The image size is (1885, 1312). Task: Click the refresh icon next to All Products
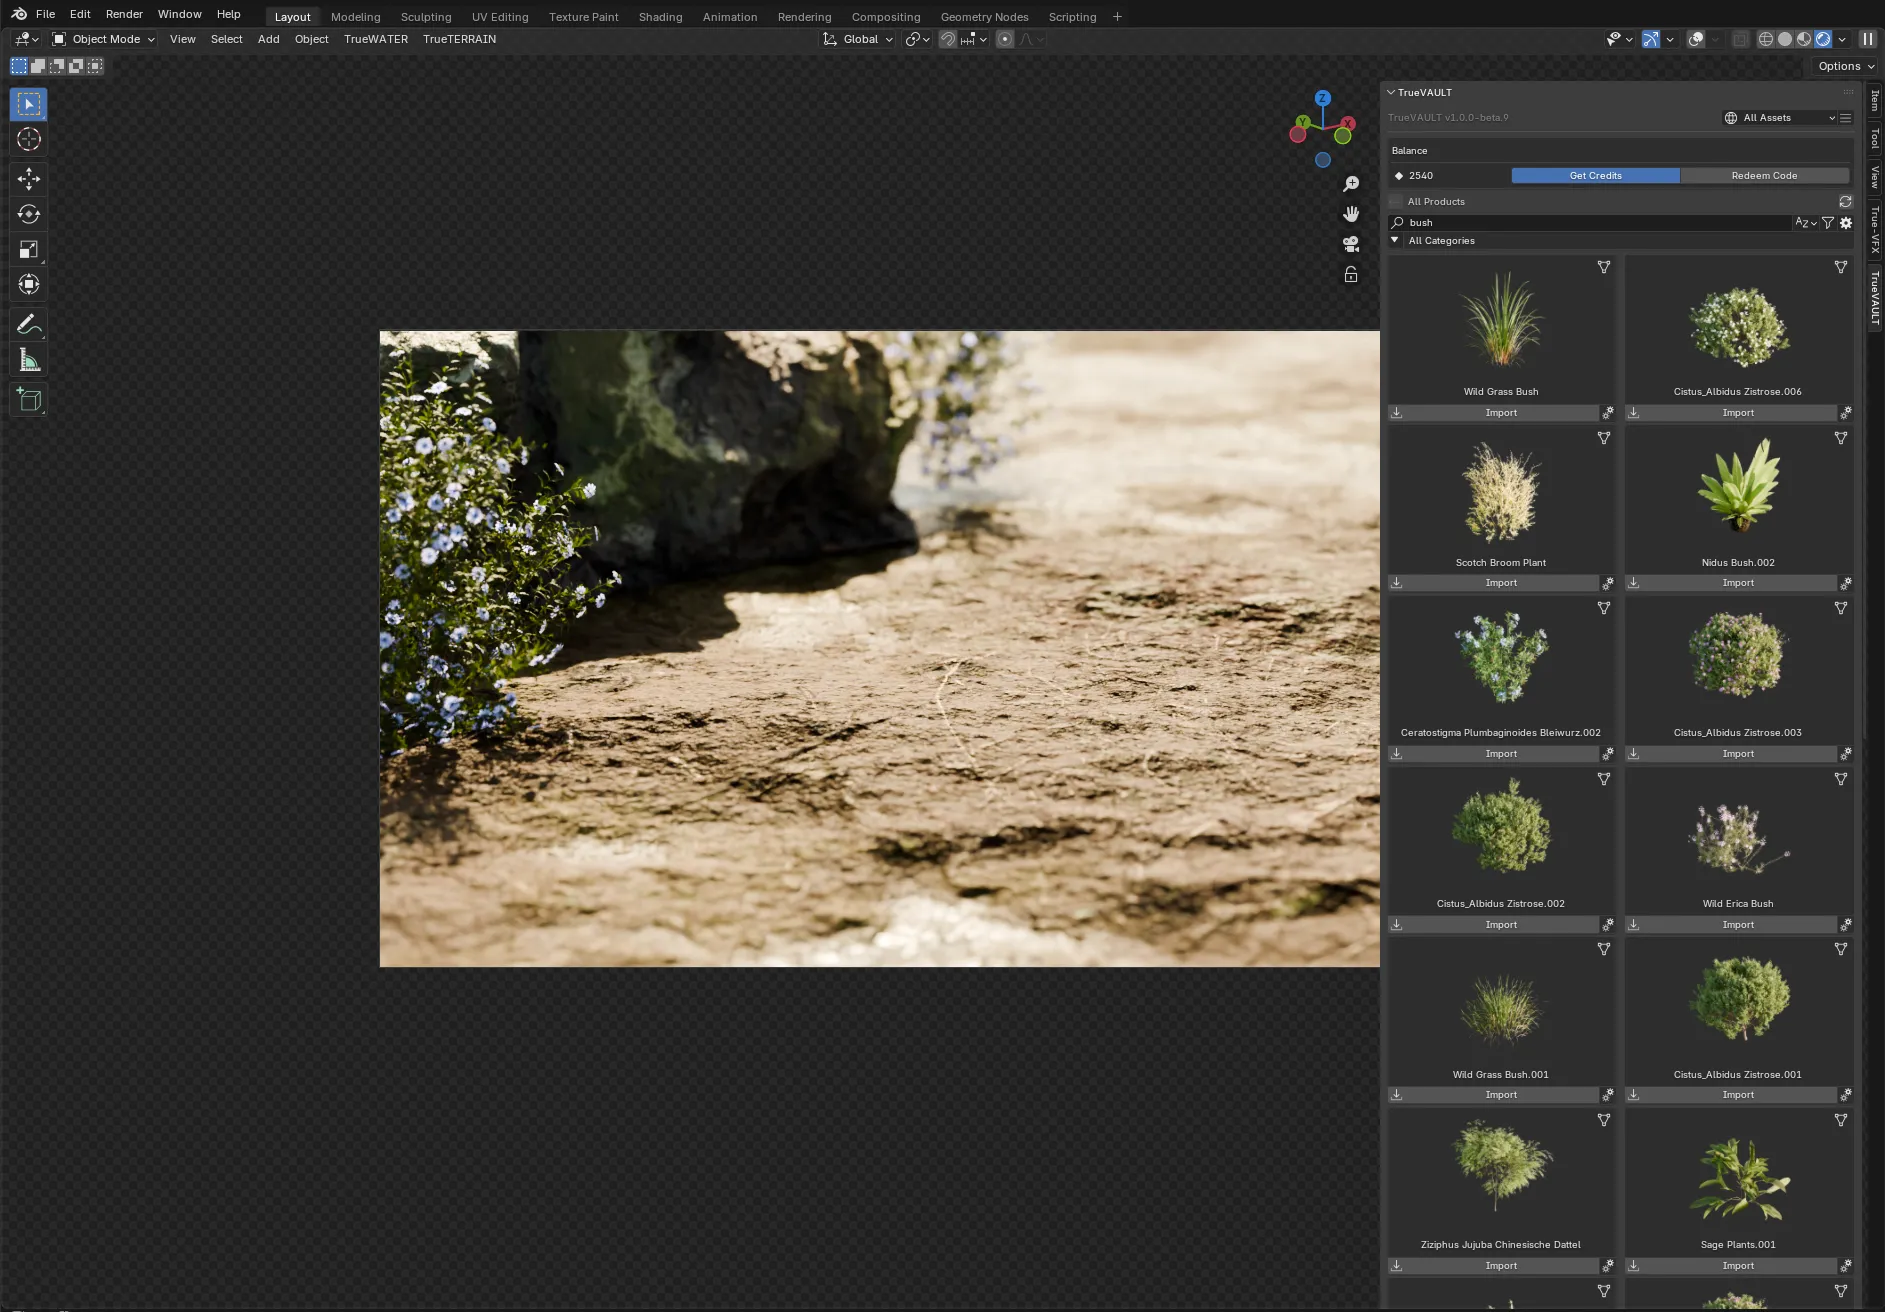[1845, 201]
